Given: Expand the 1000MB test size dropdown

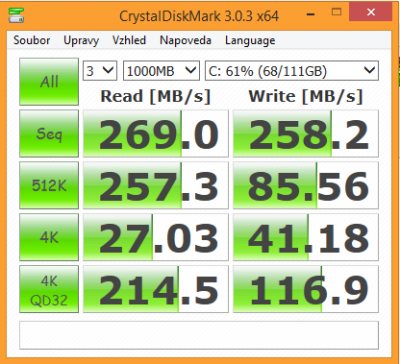Looking at the screenshot, I should [x=161, y=71].
